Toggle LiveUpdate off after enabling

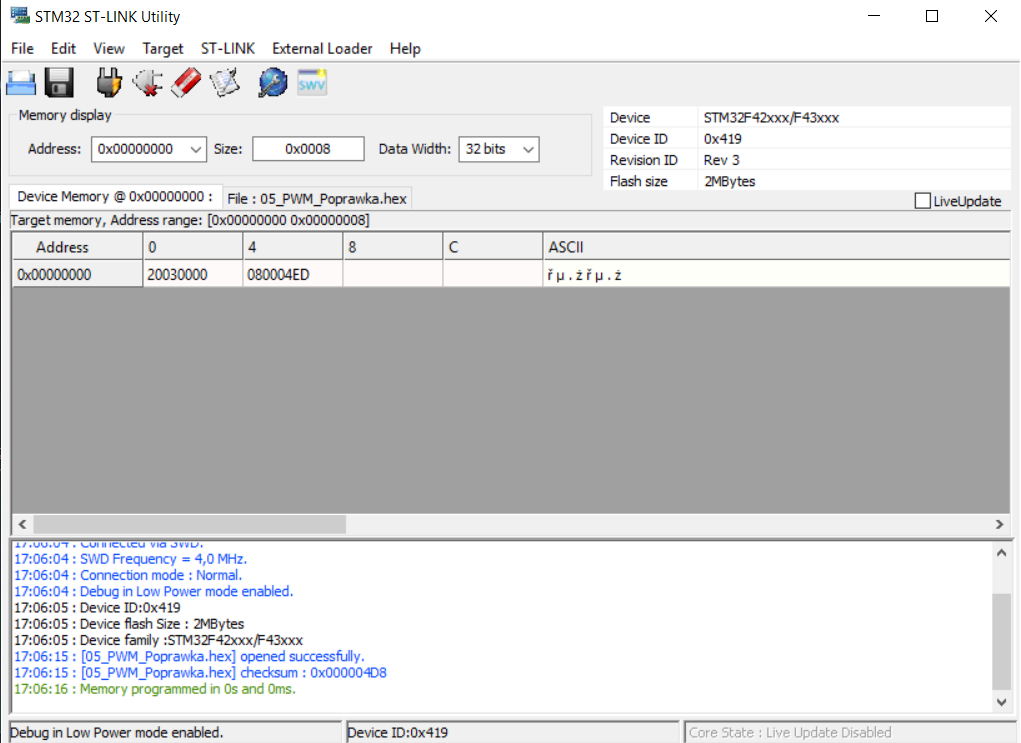(x=922, y=200)
